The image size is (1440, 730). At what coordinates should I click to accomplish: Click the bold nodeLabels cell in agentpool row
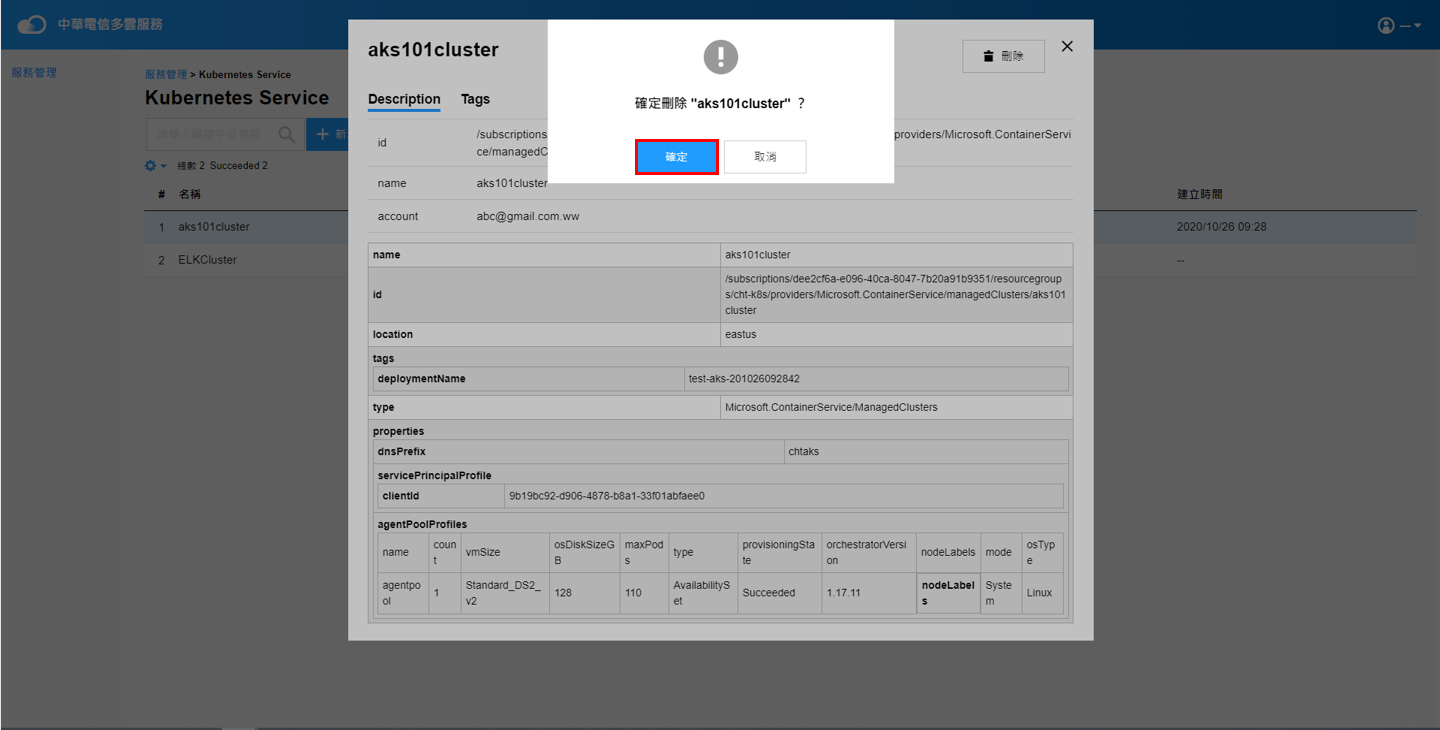pos(948,592)
